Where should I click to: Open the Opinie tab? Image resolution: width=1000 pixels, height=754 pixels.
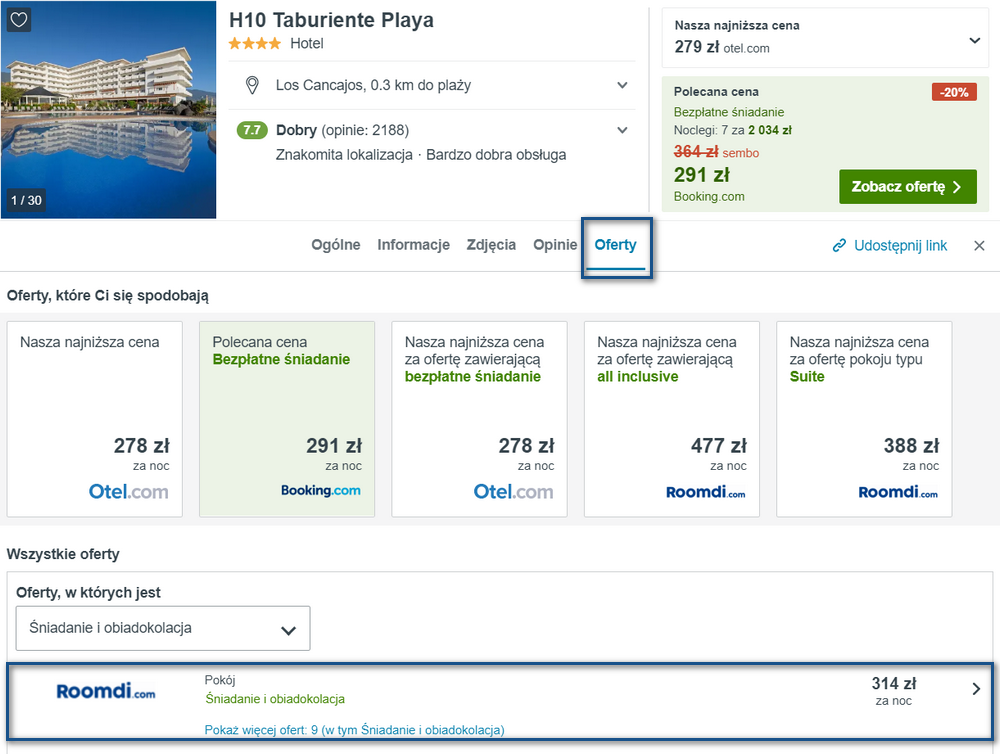coord(555,245)
